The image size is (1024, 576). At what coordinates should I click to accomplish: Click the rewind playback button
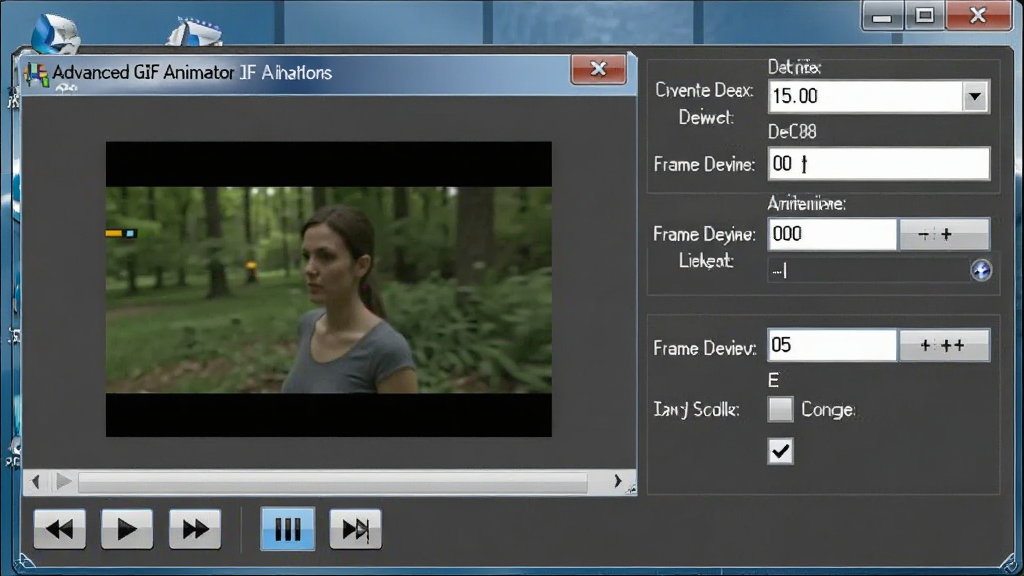coord(59,528)
